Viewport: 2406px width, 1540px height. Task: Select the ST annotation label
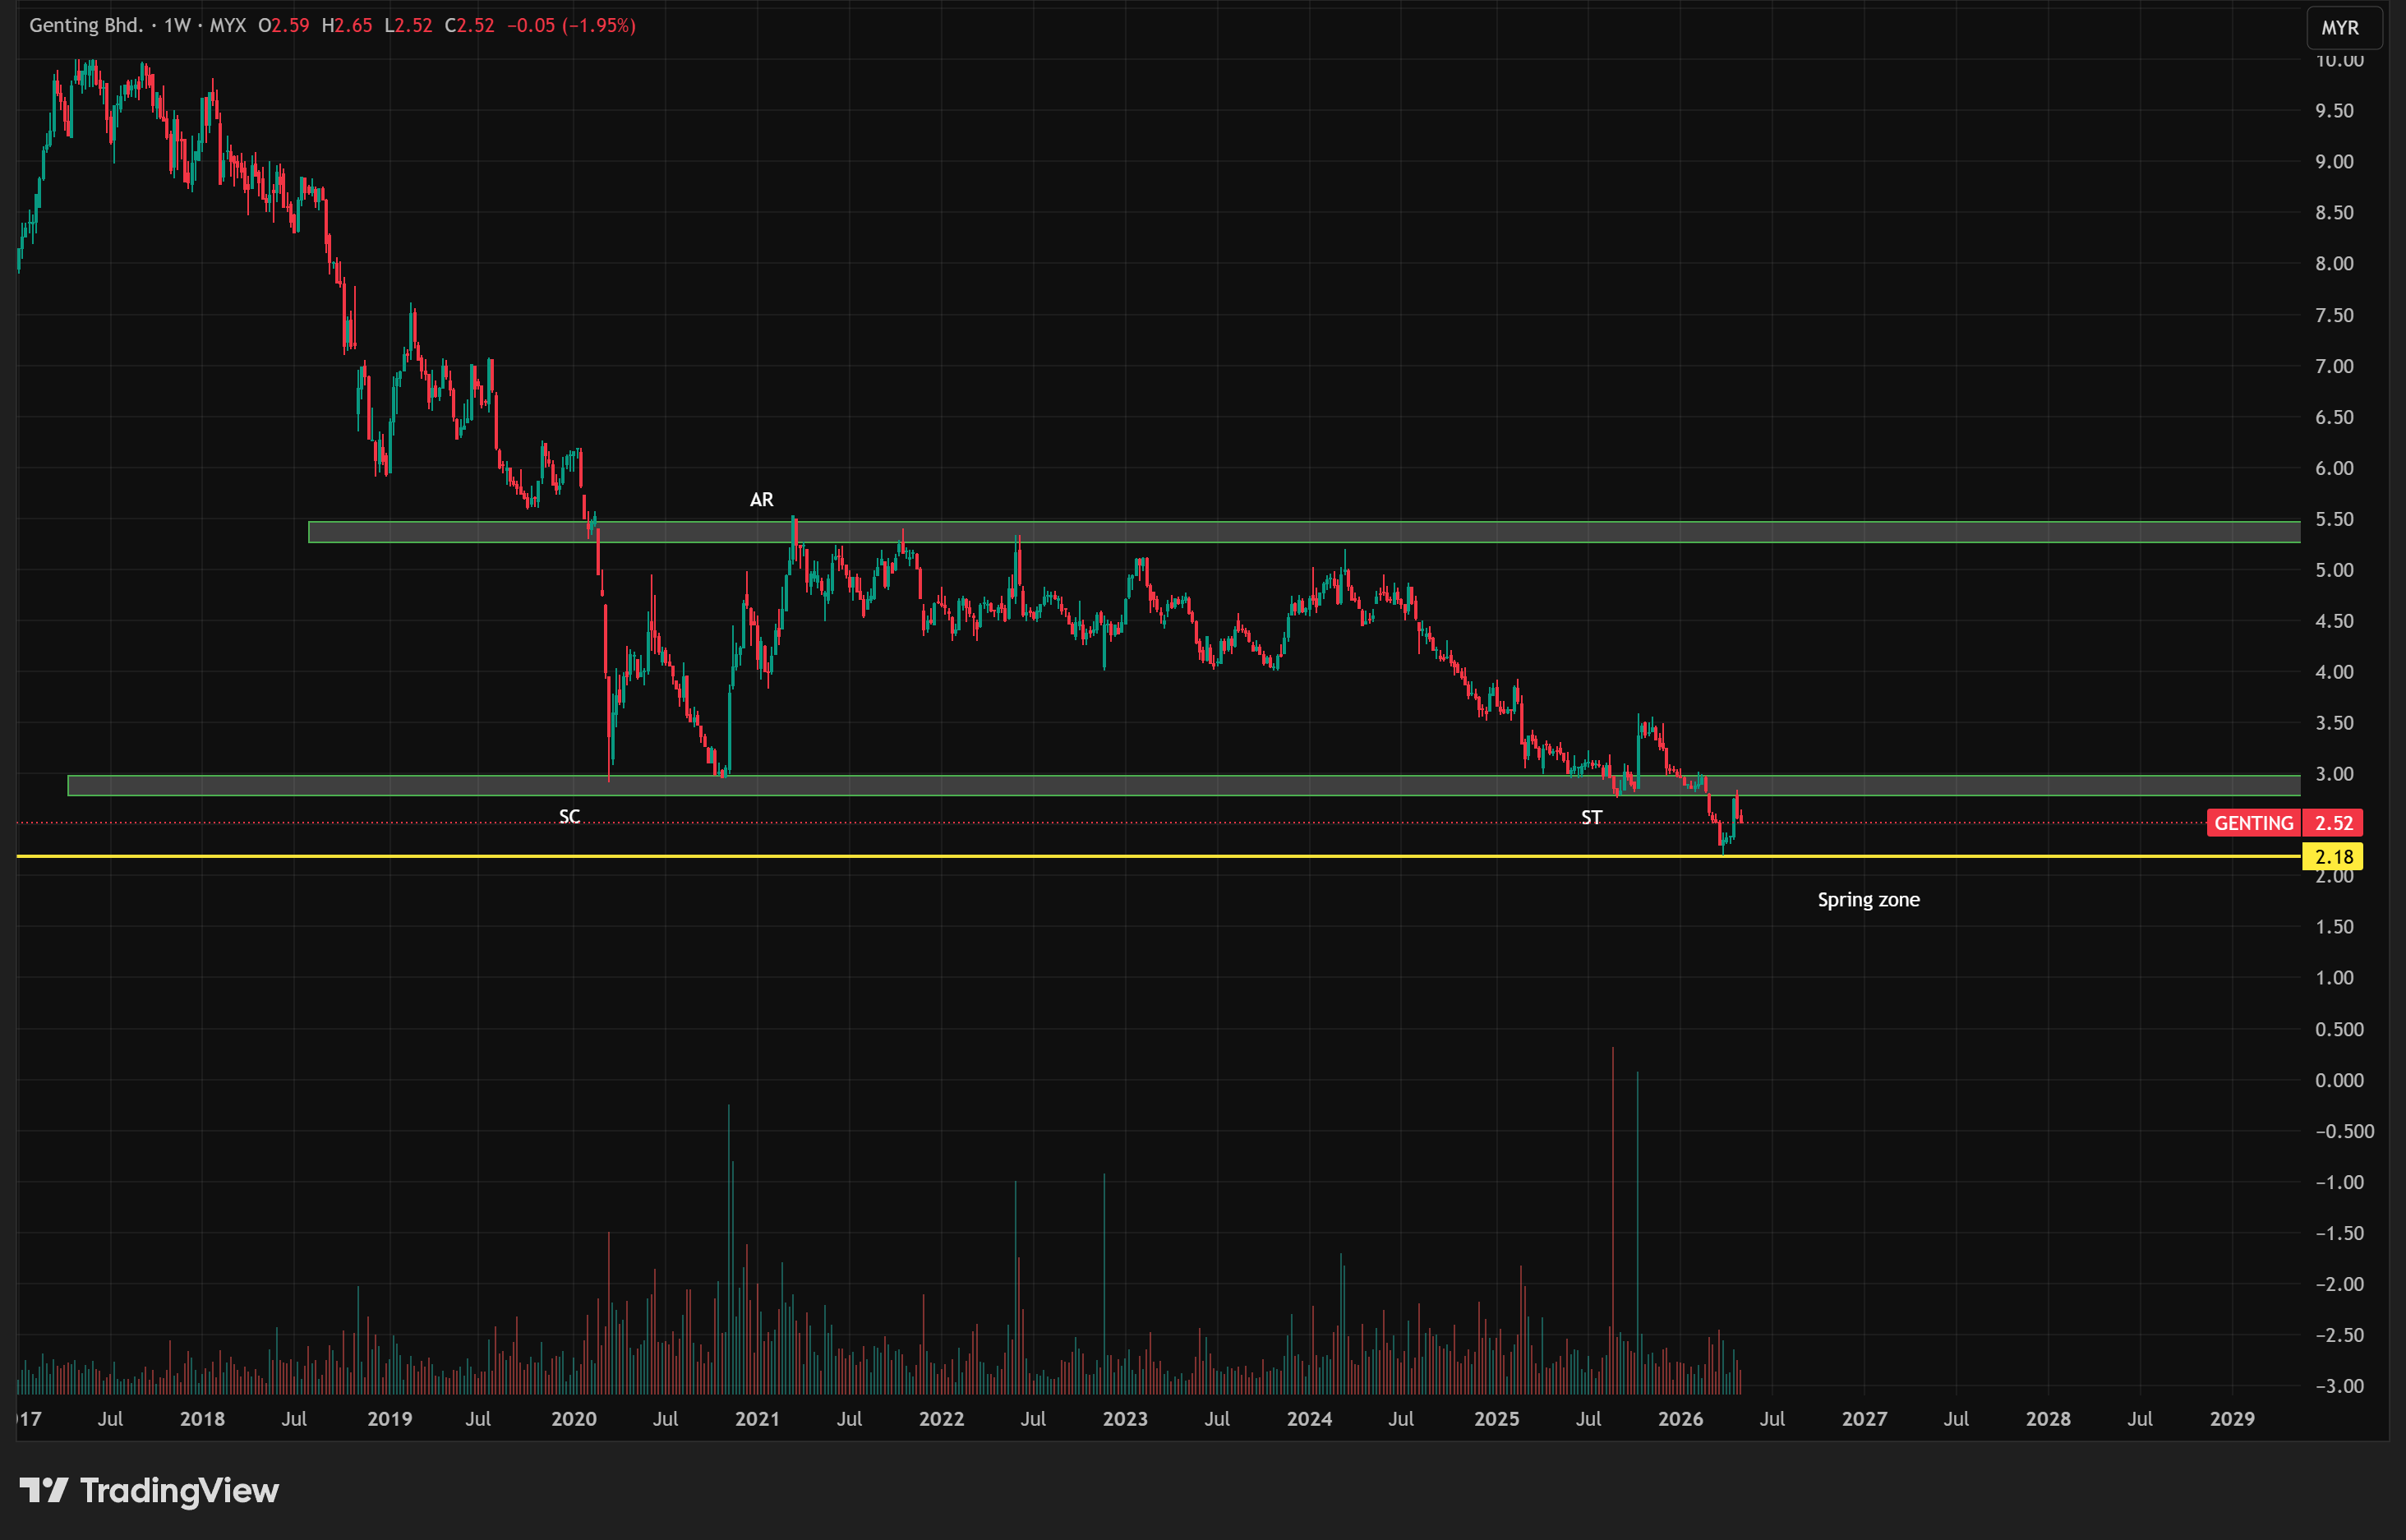[1591, 818]
